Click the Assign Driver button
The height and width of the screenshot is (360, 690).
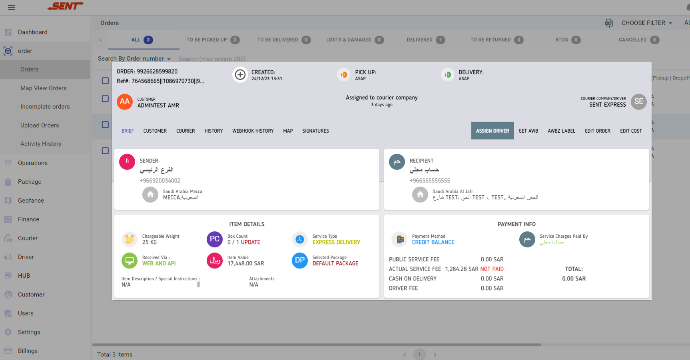[492, 131]
